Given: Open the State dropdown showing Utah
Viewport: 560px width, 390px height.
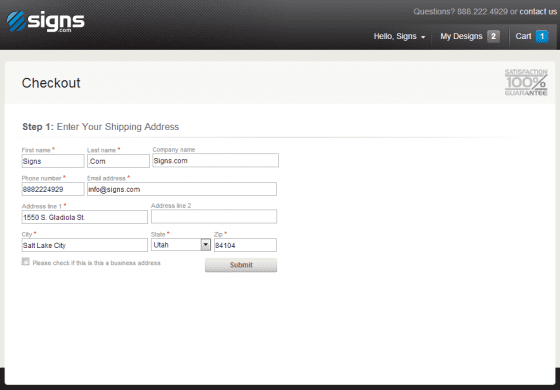Looking at the screenshot, I should 181,245.
